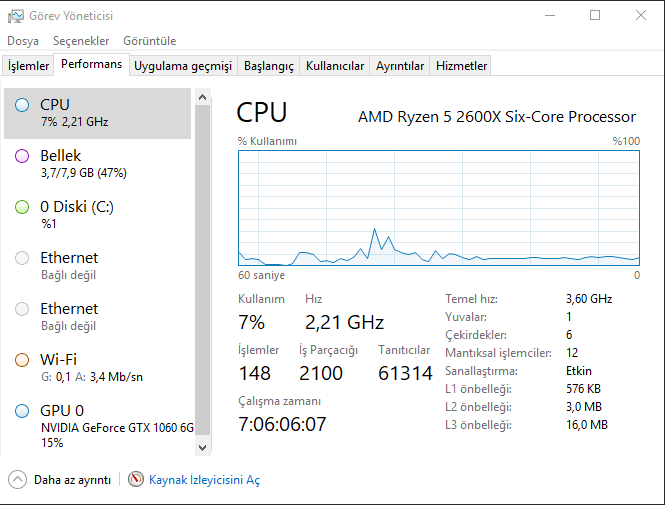Click the CPU usage graph area

(438, 207)
